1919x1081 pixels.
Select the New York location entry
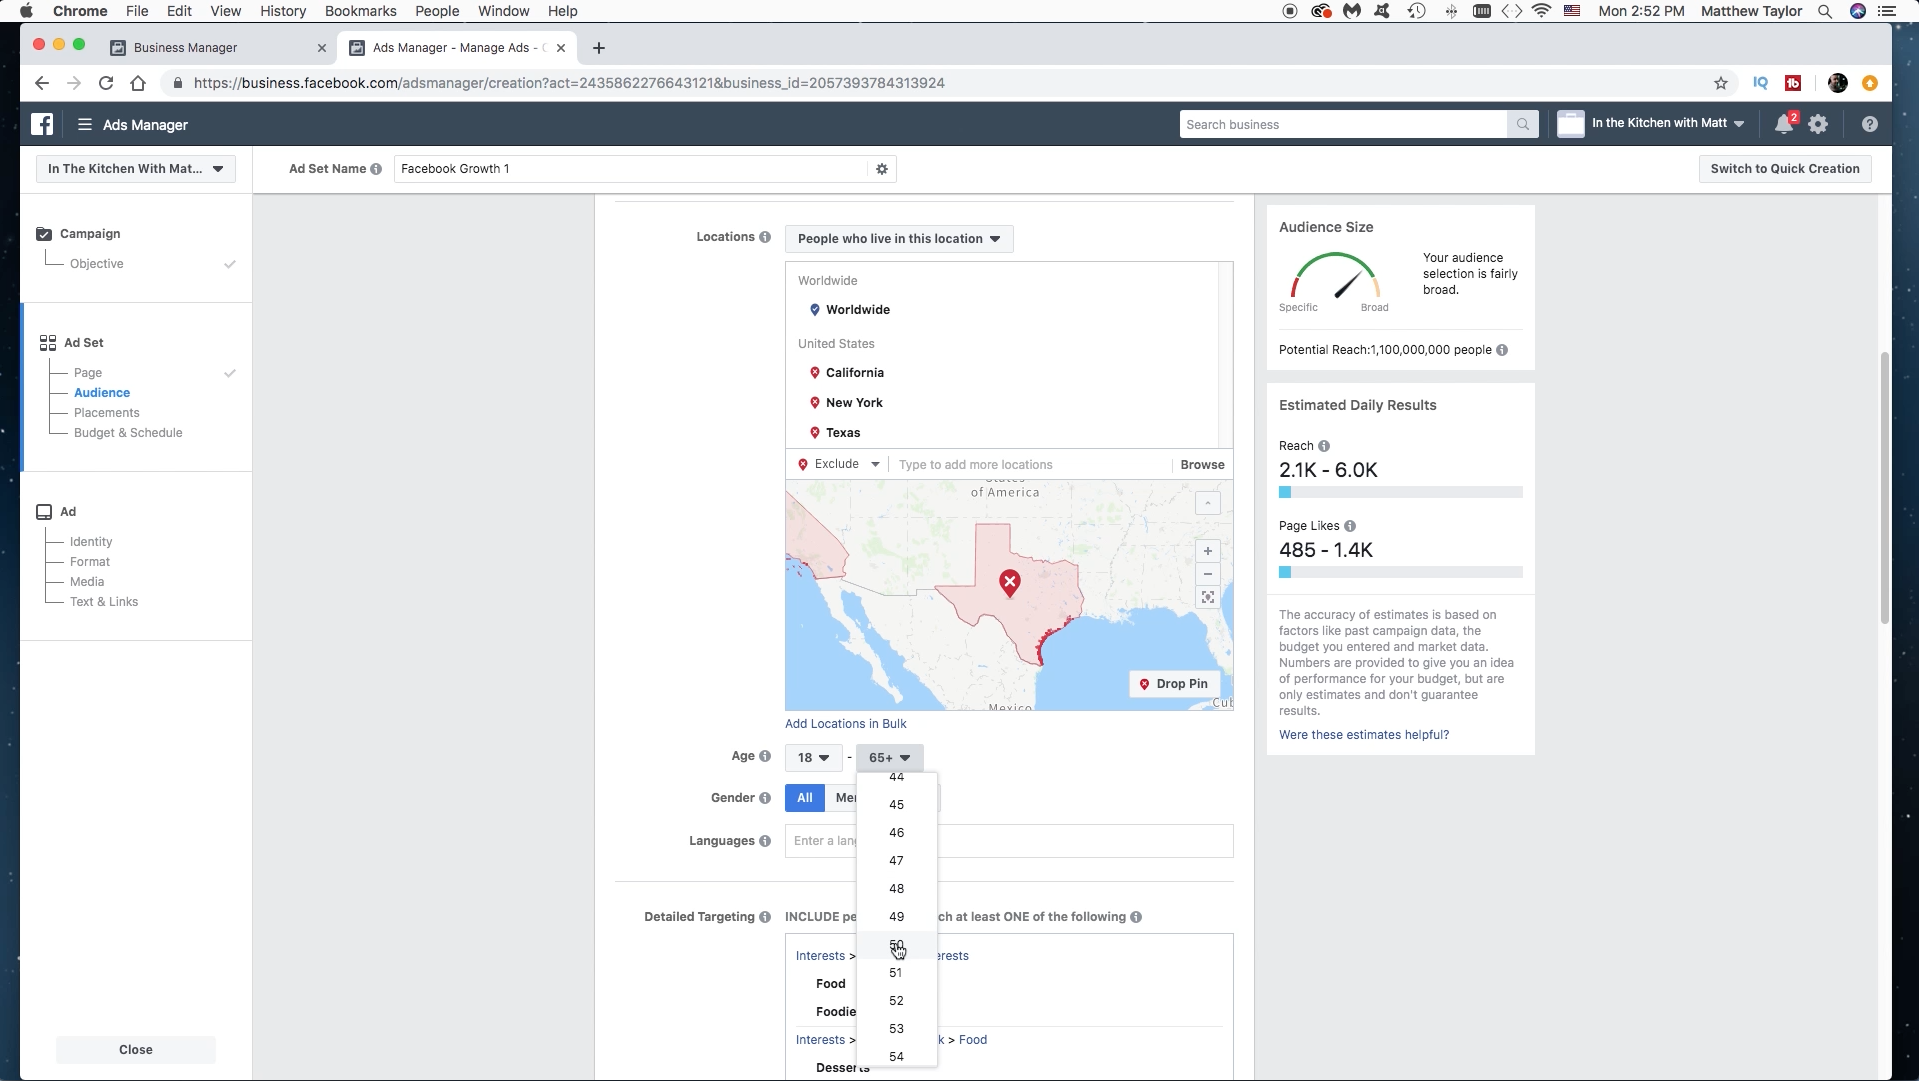854,403
